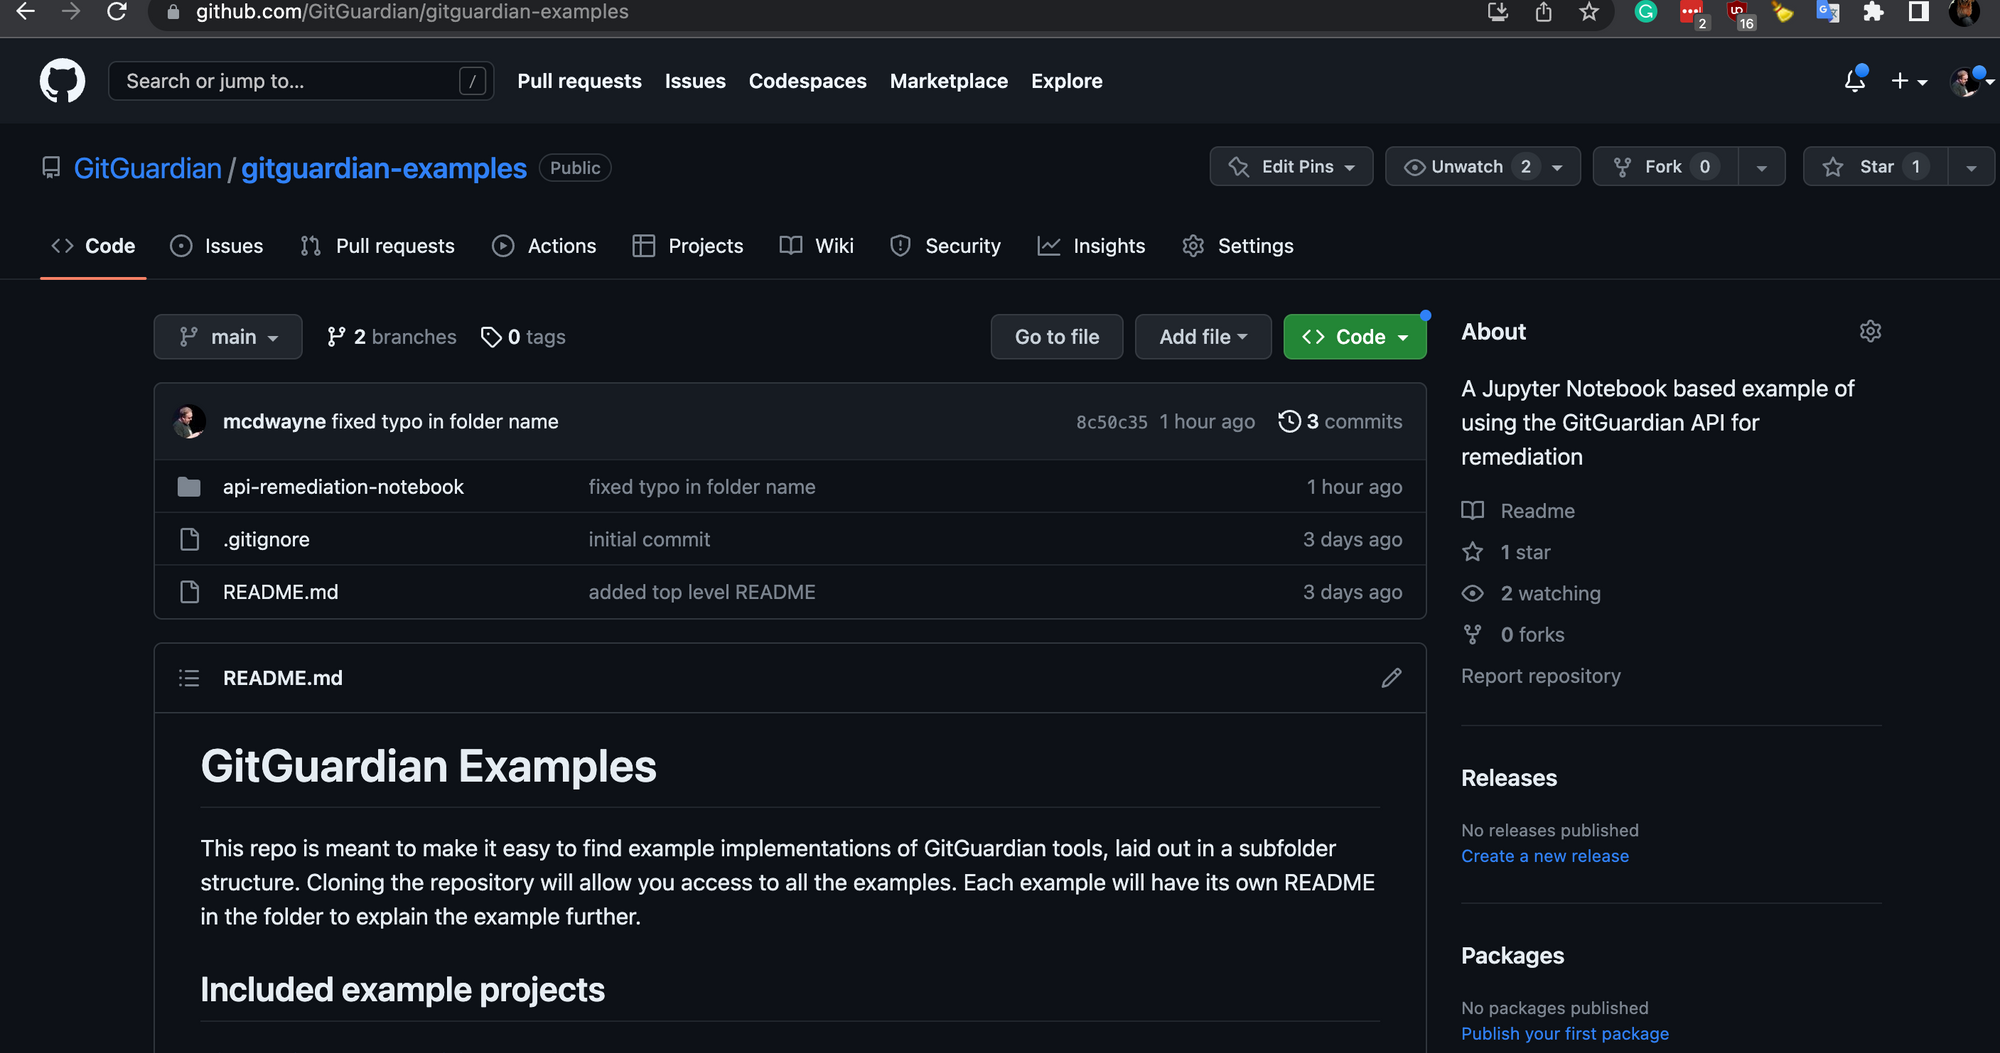Image resolution: width=2000 pixels, height=1053 pixels.
Task: Open the Actions tab
Action: click(x=544, y=246)
